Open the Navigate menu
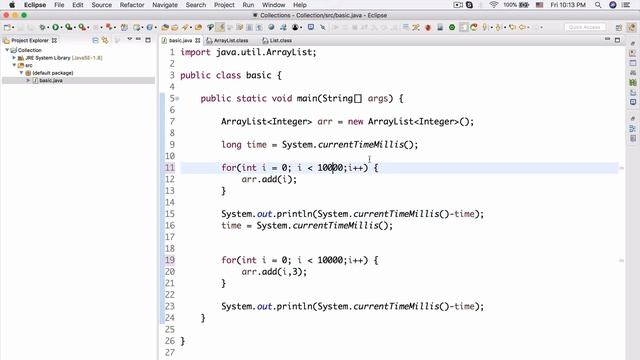 (165, 5)
